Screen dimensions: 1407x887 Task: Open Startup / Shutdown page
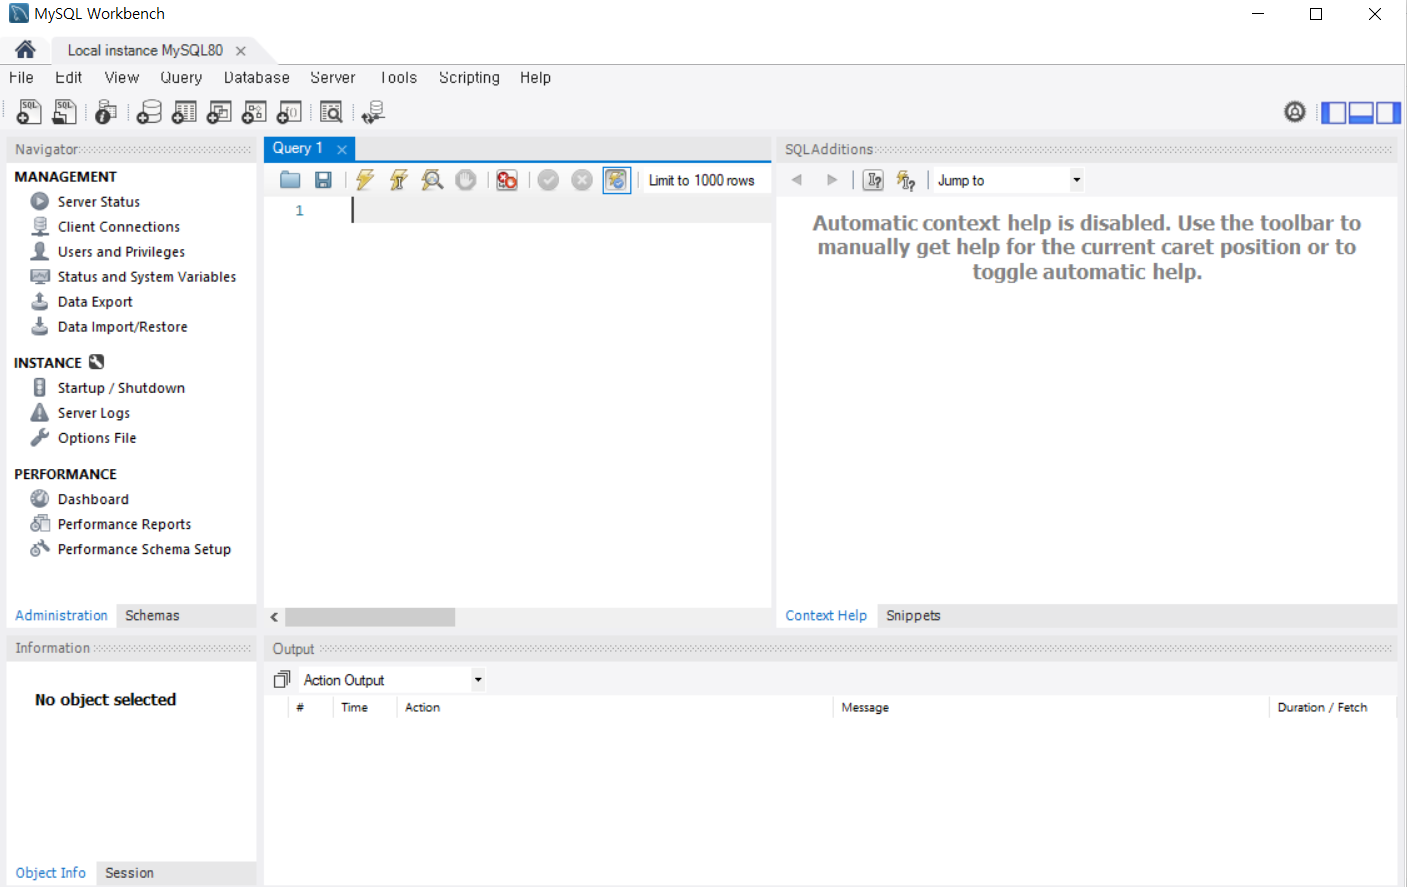pyautogui.click(x=121, y=387)
